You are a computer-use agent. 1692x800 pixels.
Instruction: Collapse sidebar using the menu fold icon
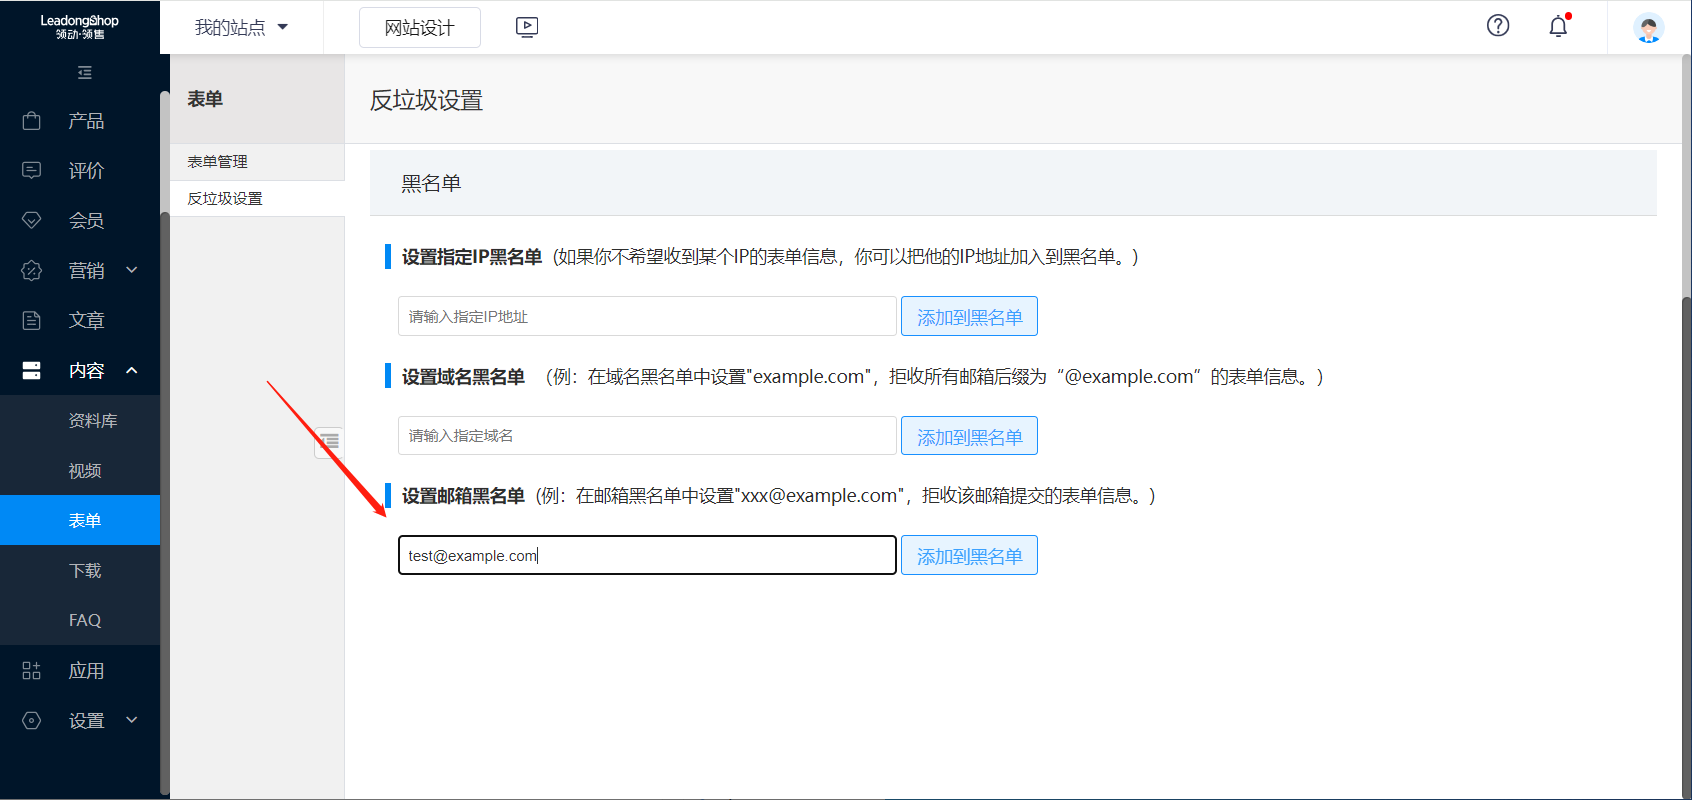tap(85, 73)
